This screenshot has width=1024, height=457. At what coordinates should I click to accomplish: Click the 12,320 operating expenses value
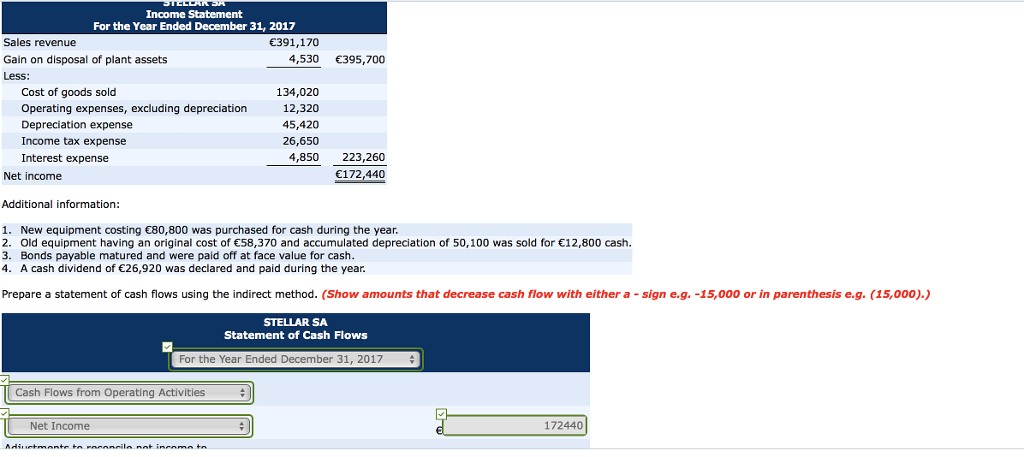click(300, 108)
